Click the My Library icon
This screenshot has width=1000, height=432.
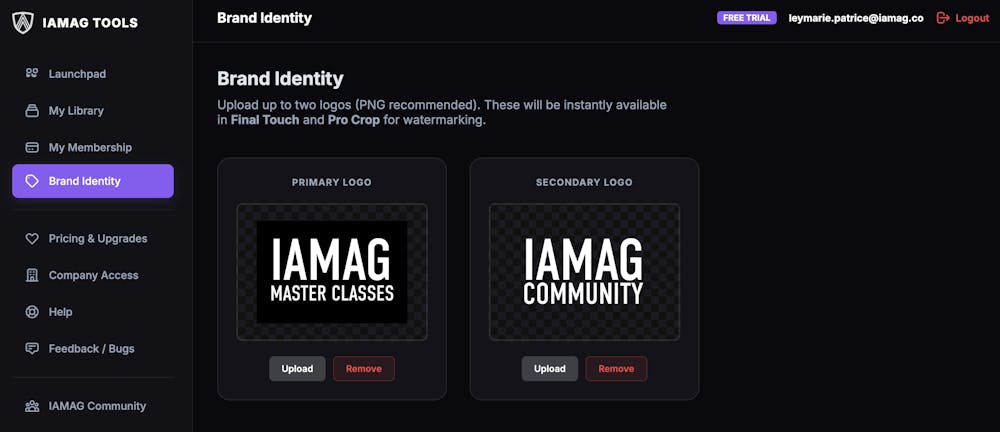pos(32,111)
